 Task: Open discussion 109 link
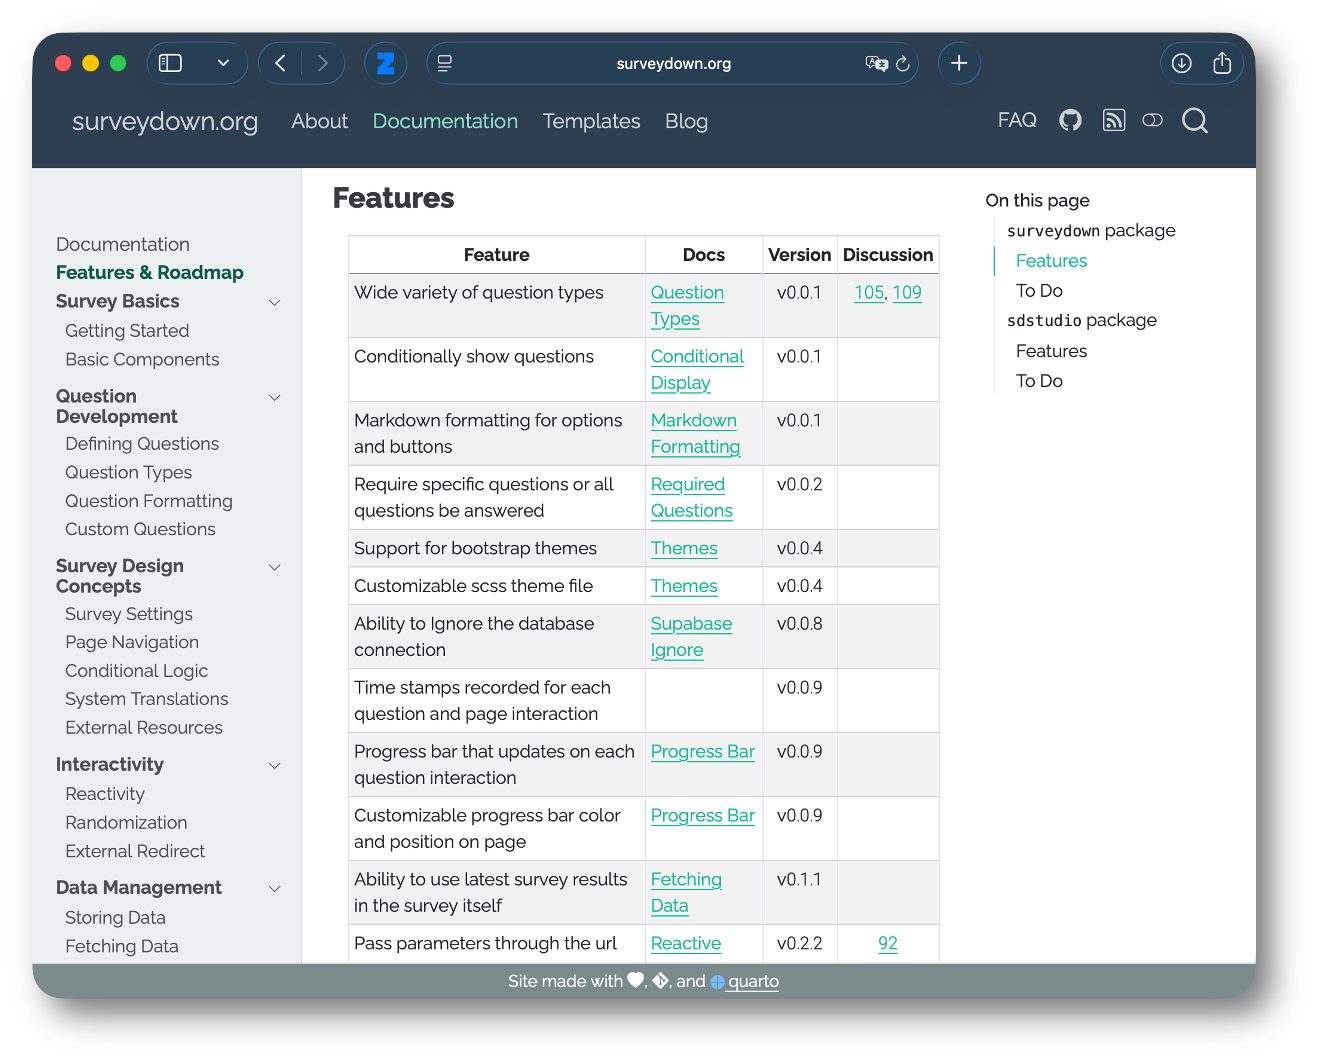point(906,293)
